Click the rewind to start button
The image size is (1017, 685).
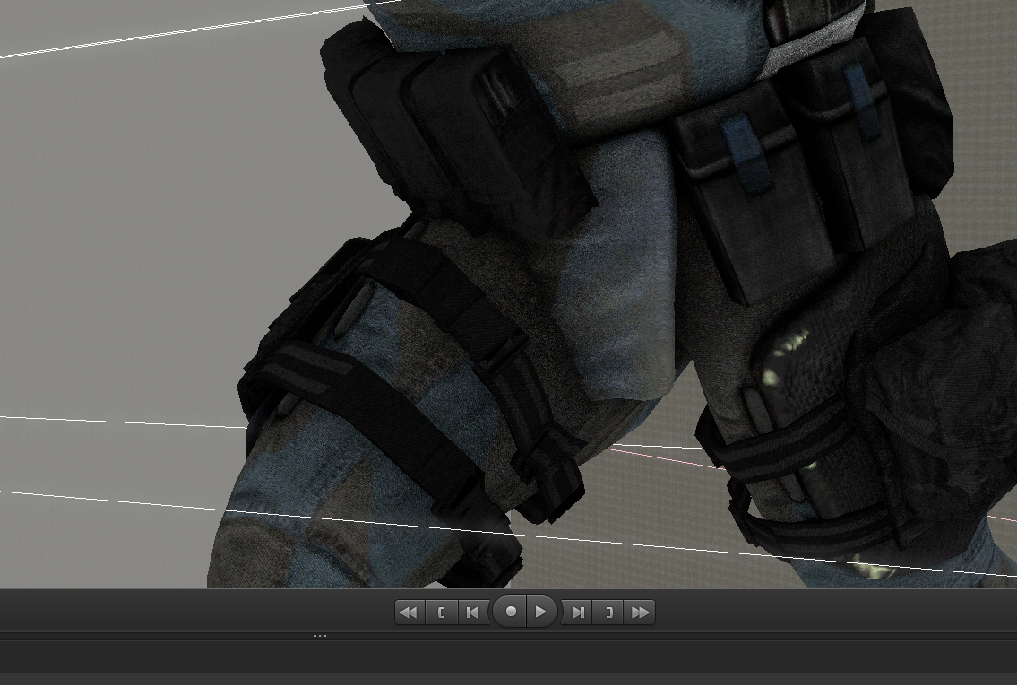410,612
